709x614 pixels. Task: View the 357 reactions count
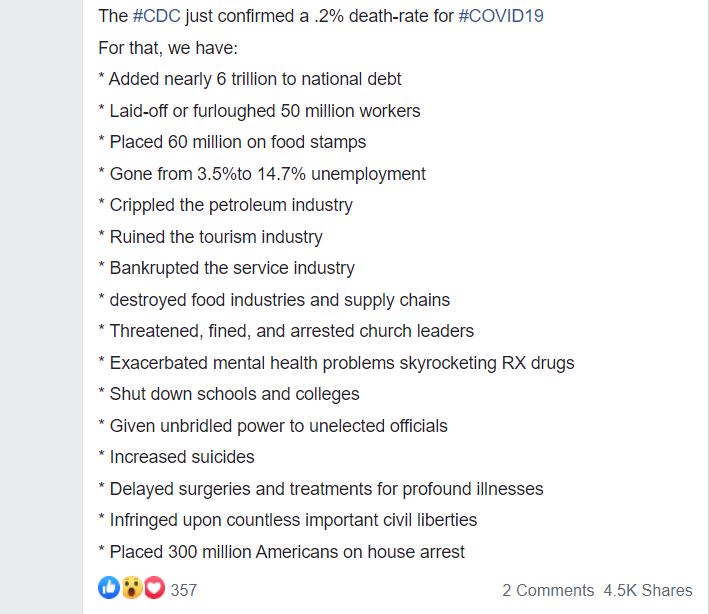click(x=184, y=590)
